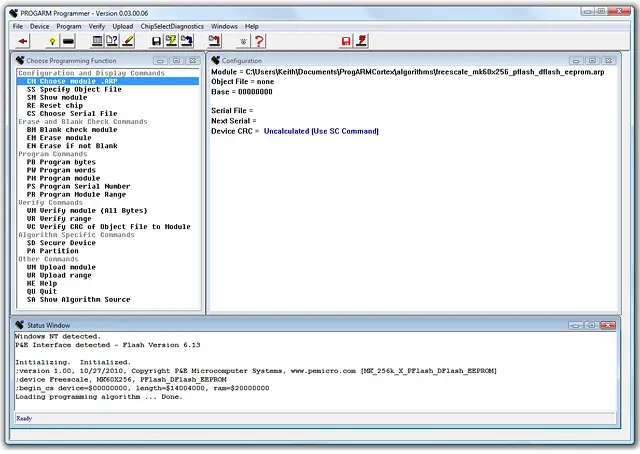Click the black chip toolbar icon

pos(69,41)
